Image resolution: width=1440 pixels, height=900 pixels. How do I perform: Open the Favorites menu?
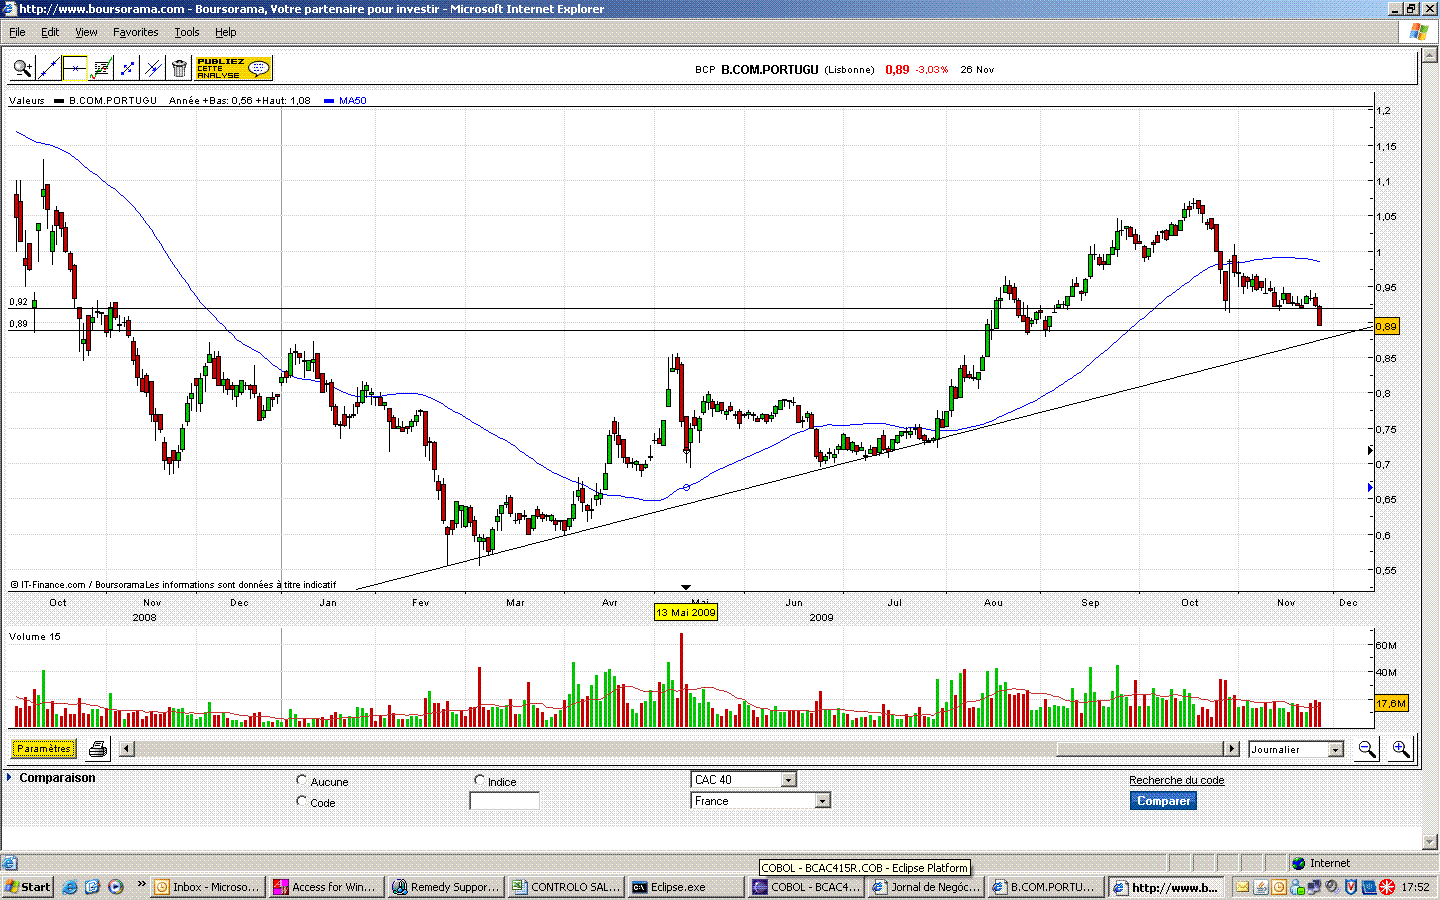click(x=135, y=32)
